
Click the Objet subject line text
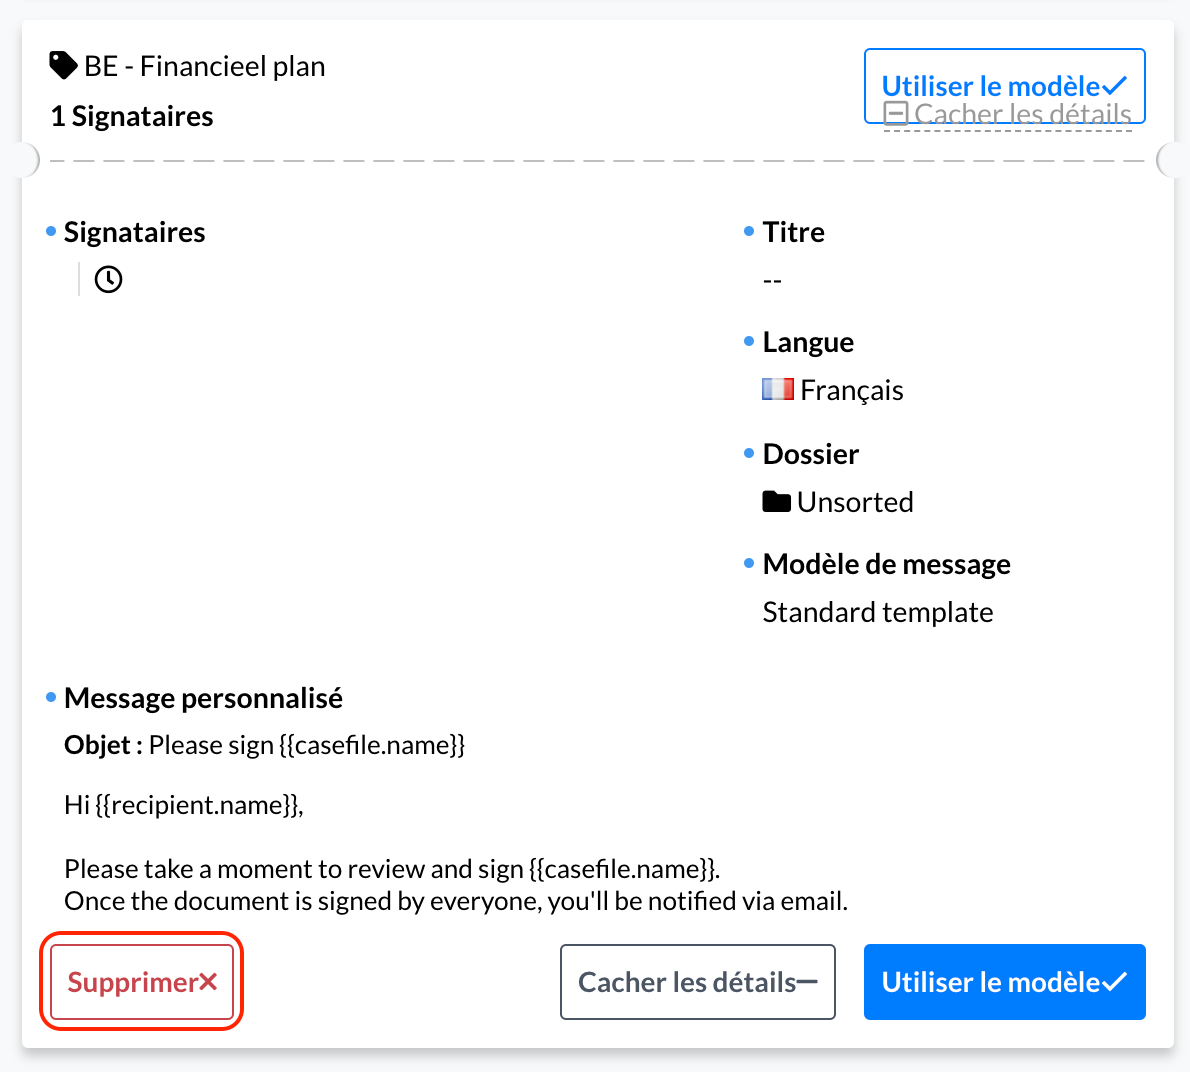(x=265, y=745)
